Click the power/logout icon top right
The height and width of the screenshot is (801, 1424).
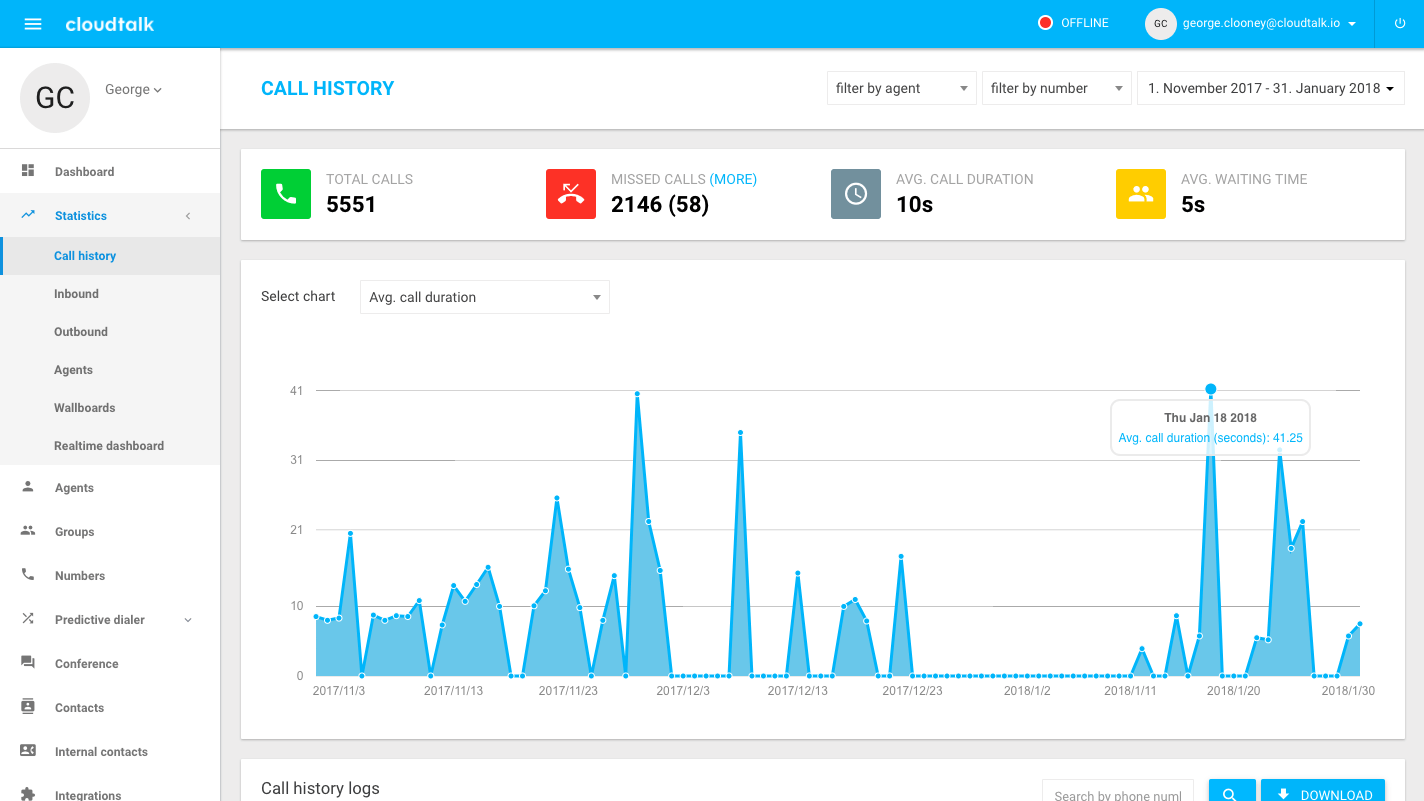1400,24
